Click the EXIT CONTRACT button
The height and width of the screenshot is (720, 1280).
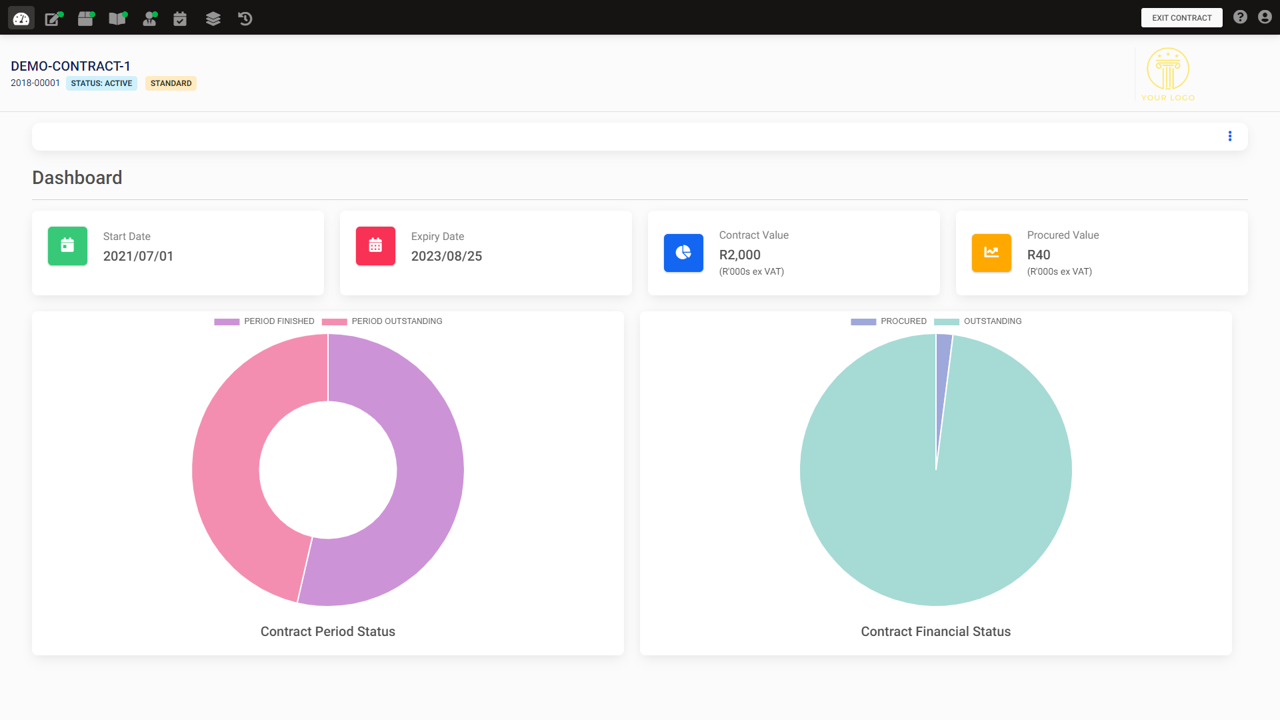[1181, 17]
